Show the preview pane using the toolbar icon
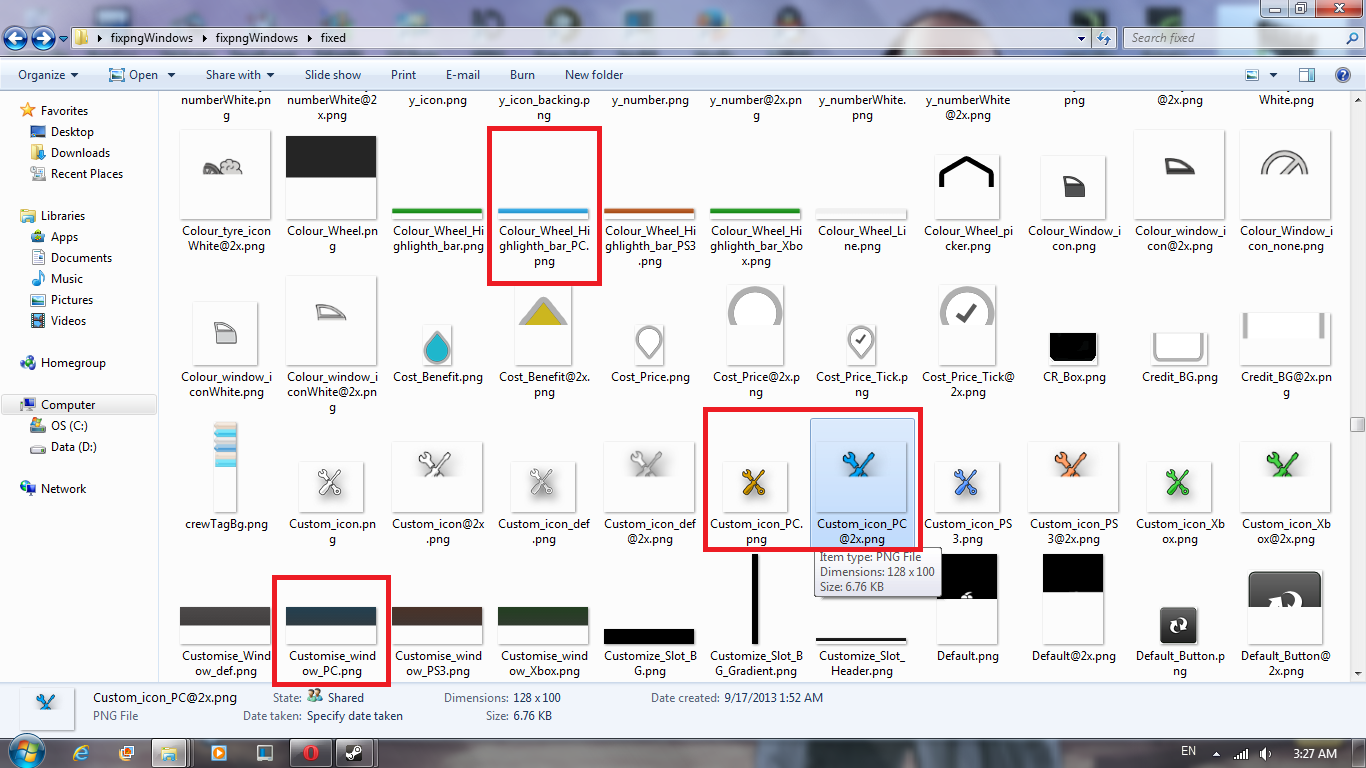 (1306, 75)
